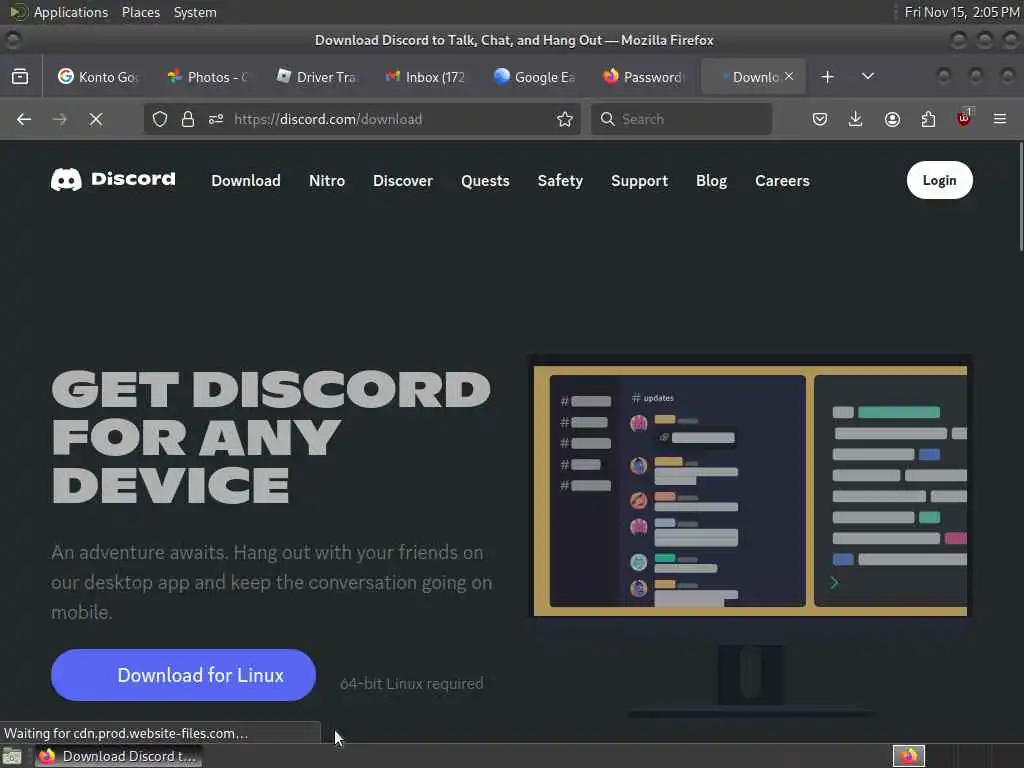Switch to Password tab
The image size is (1024, 768).
[644, 77]
